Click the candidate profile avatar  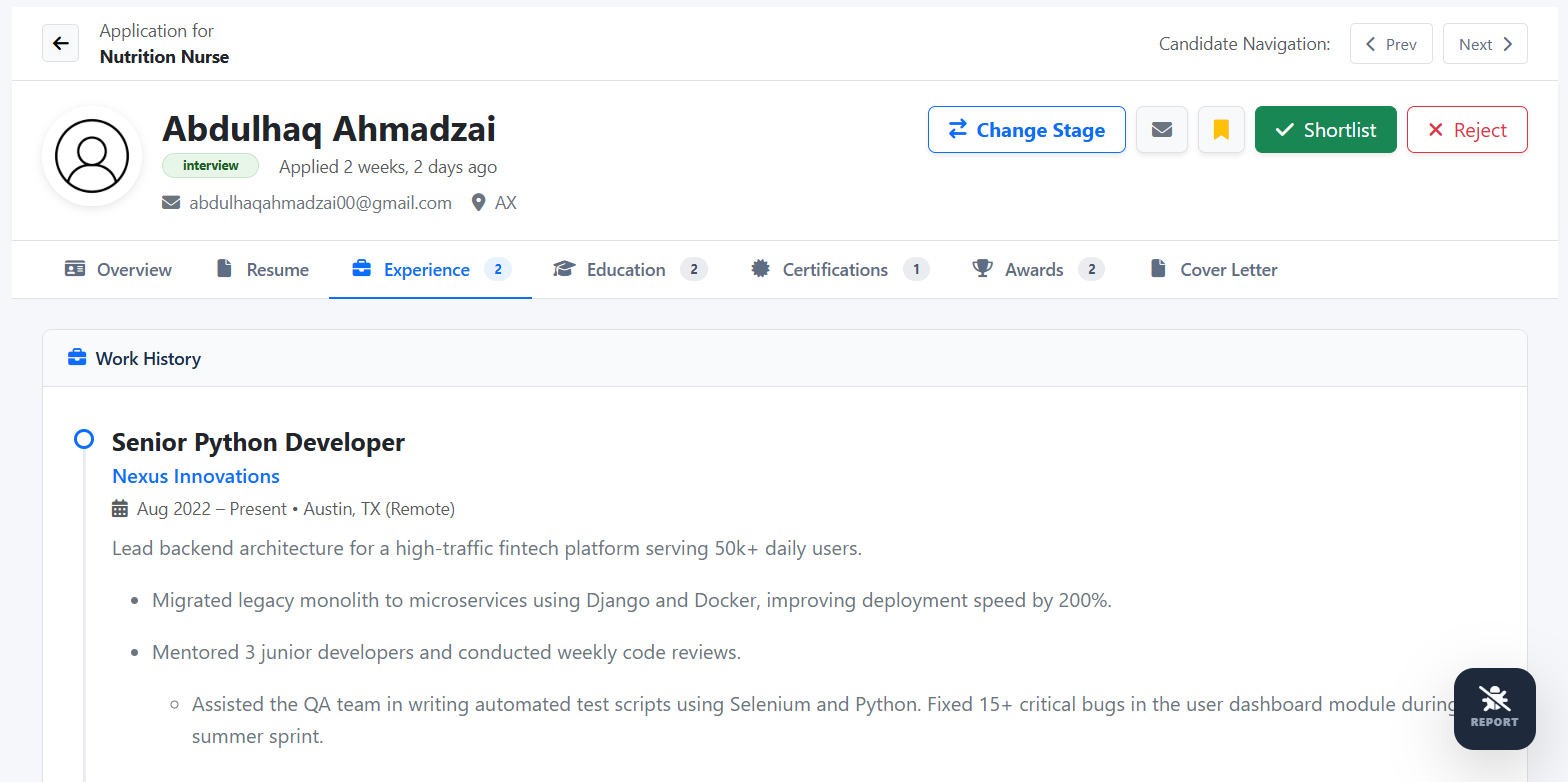coord(92,156)
